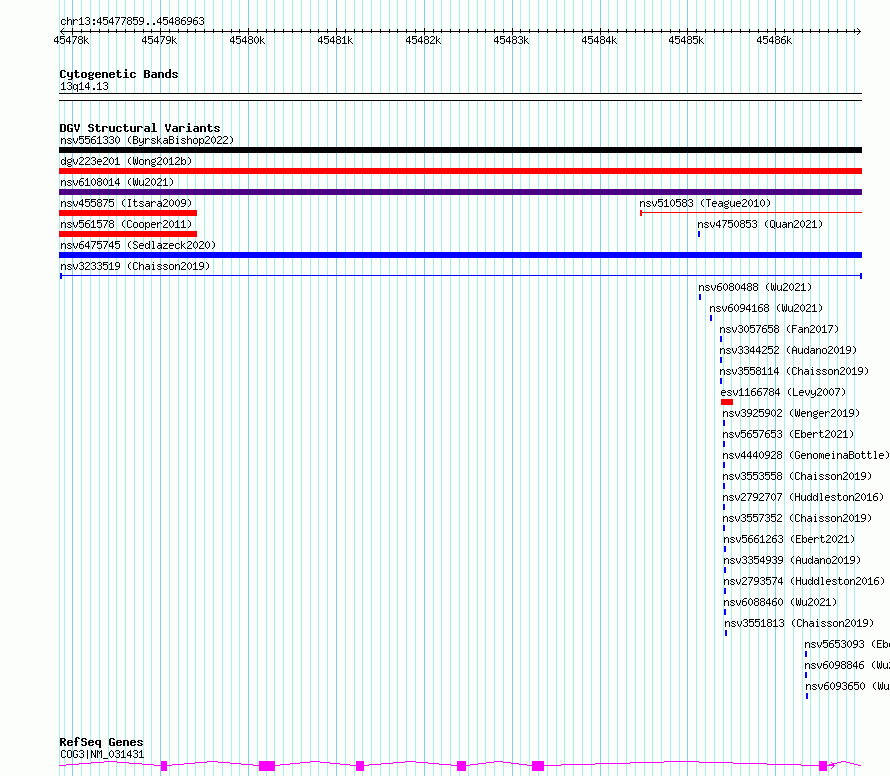Open the nsv6098846 variant label
The width and height of the screenshot is (890, 776).
[847, 665]
